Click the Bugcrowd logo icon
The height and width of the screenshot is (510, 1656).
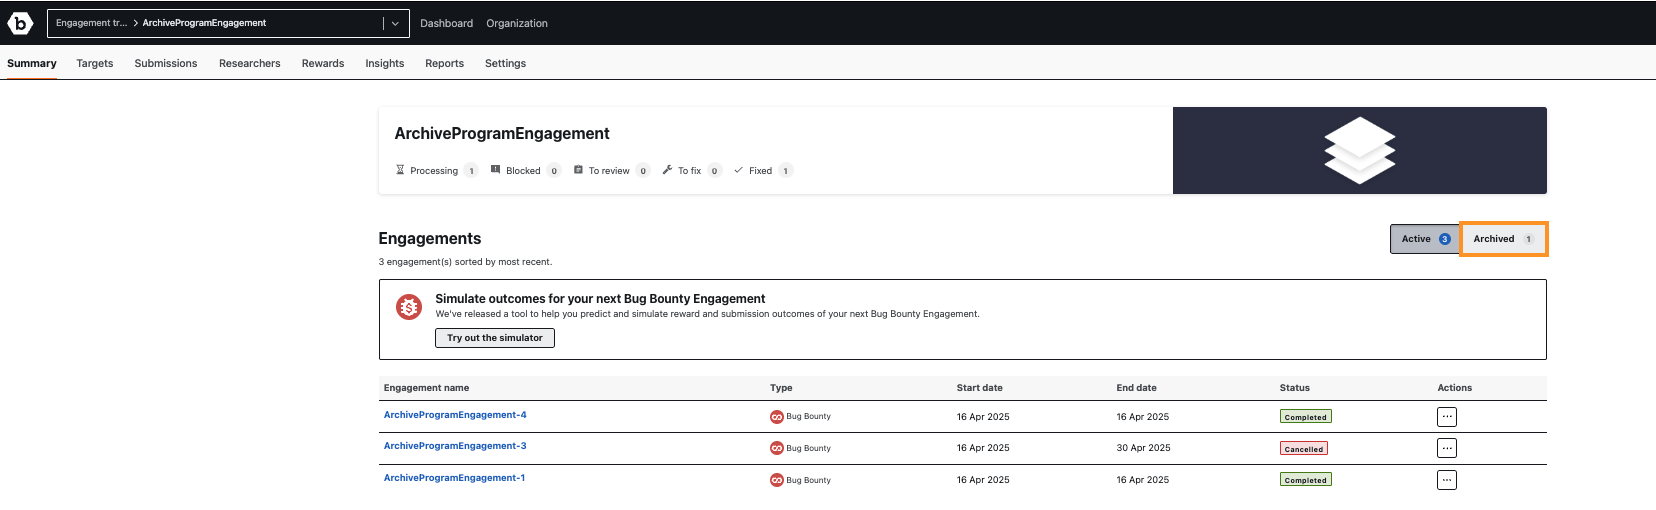click(20, 23)
